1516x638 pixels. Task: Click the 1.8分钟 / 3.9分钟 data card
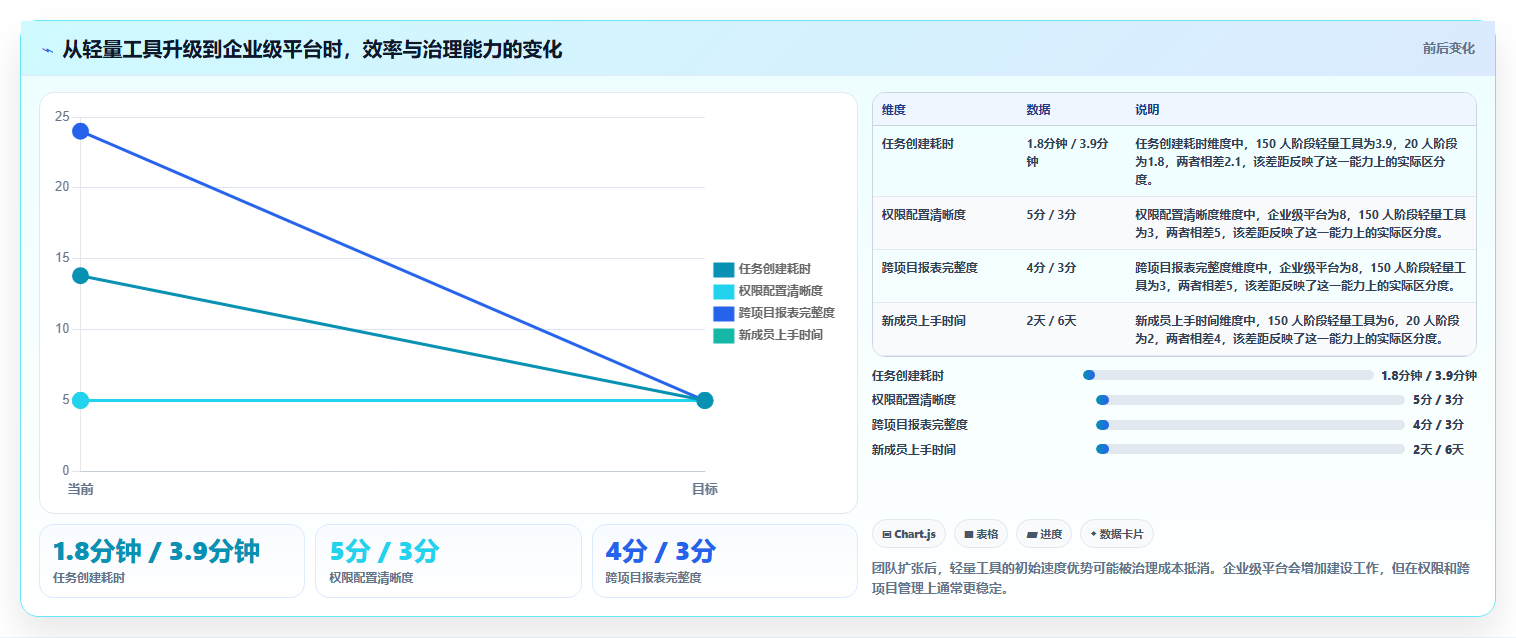171,561
